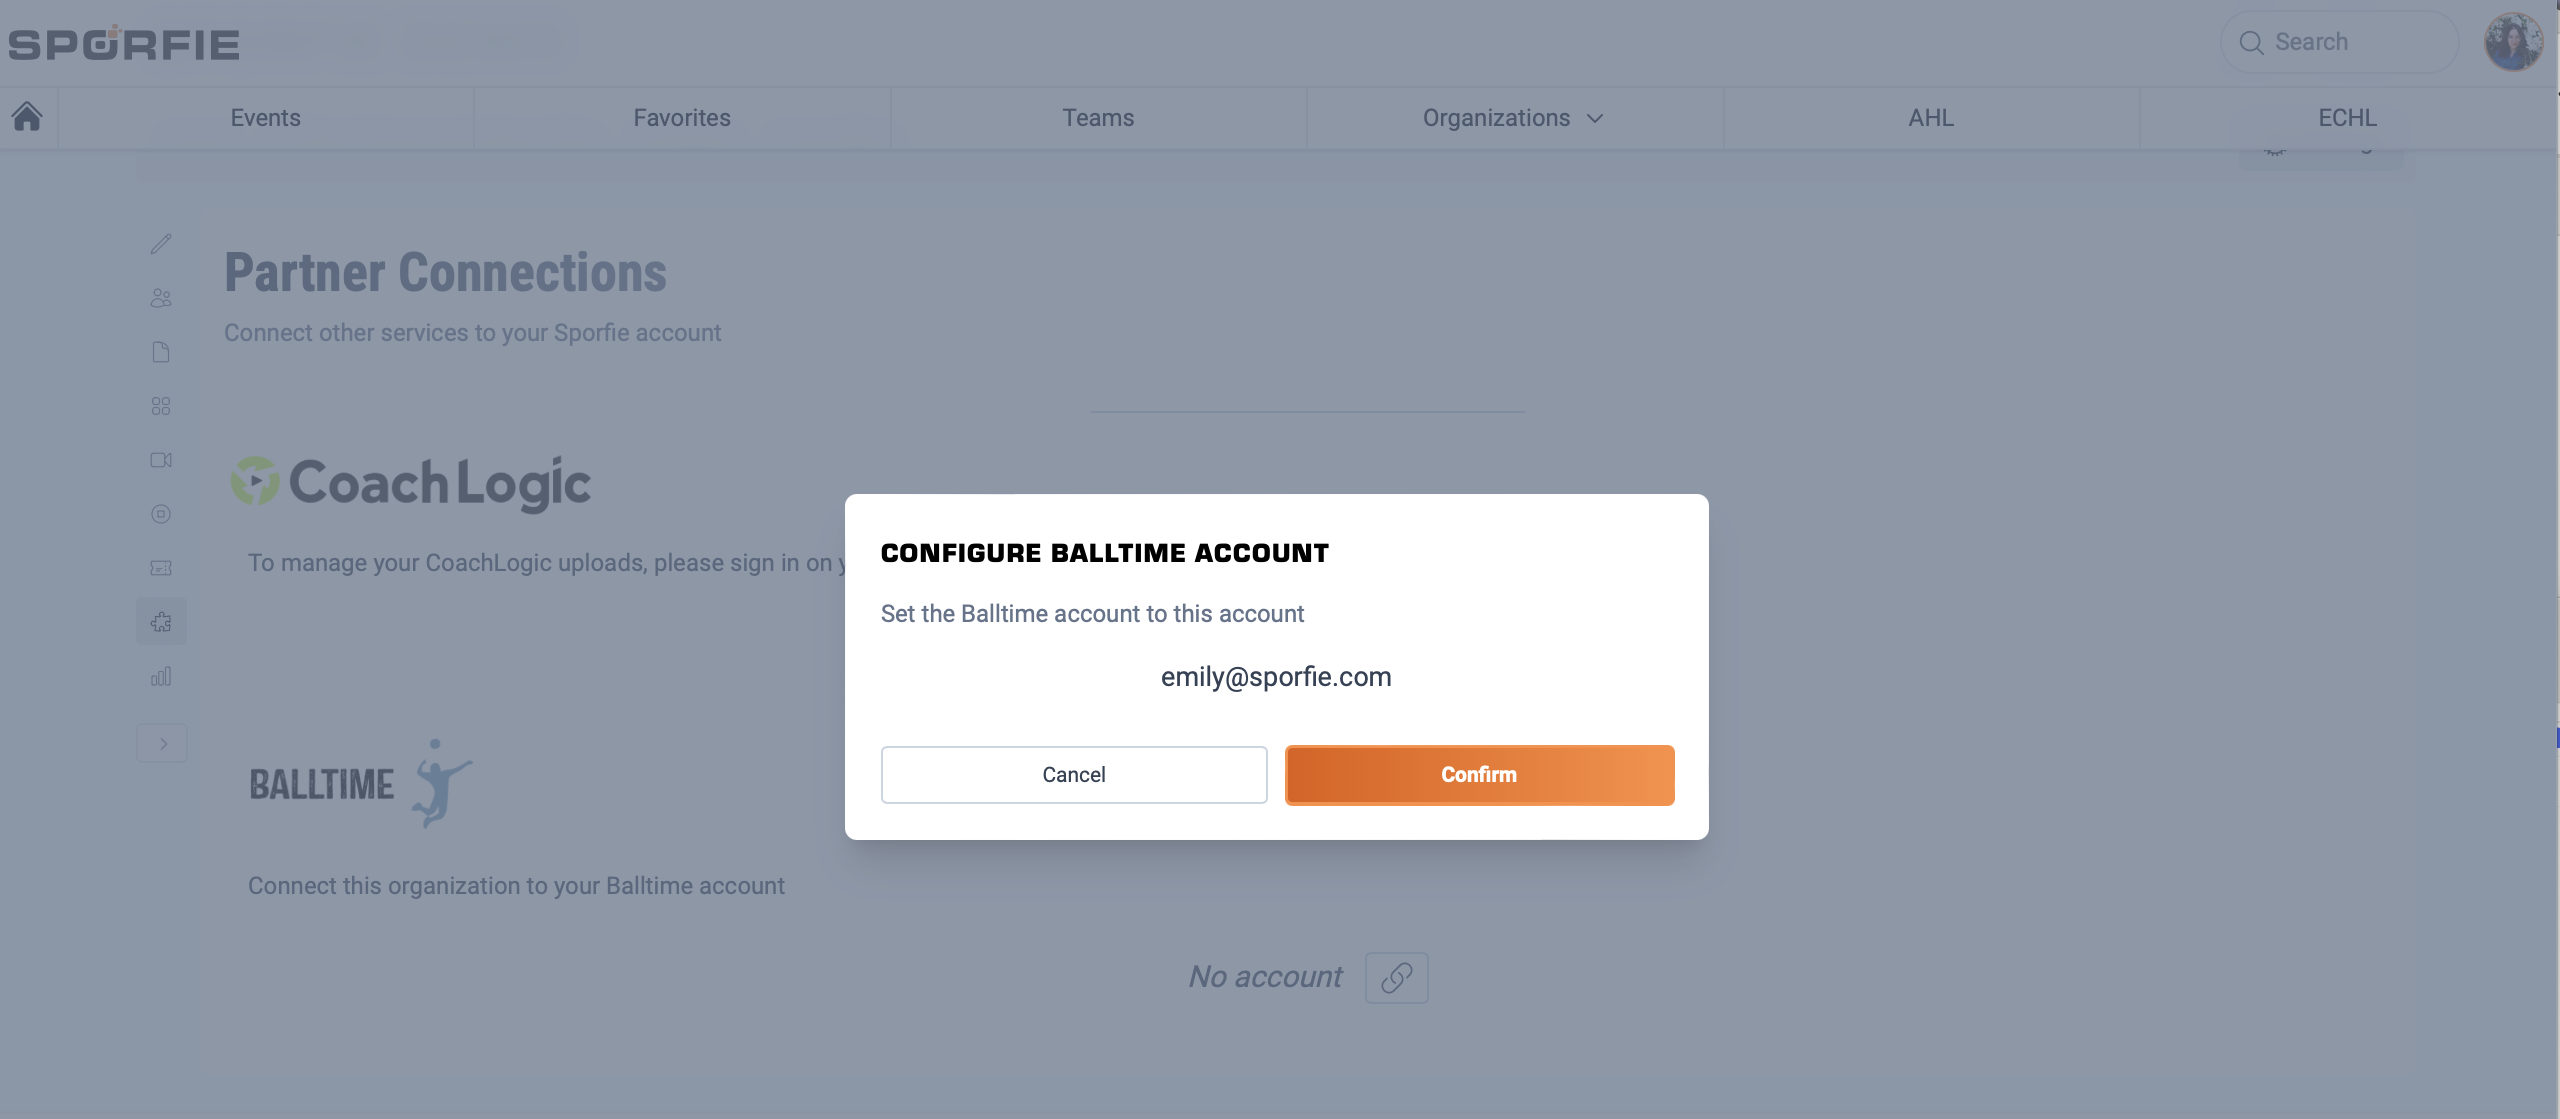This screenshot has height=1119, width=2560.
Task: Open the pencil edit icon in sidebar
Action: [x=161, y=244]
